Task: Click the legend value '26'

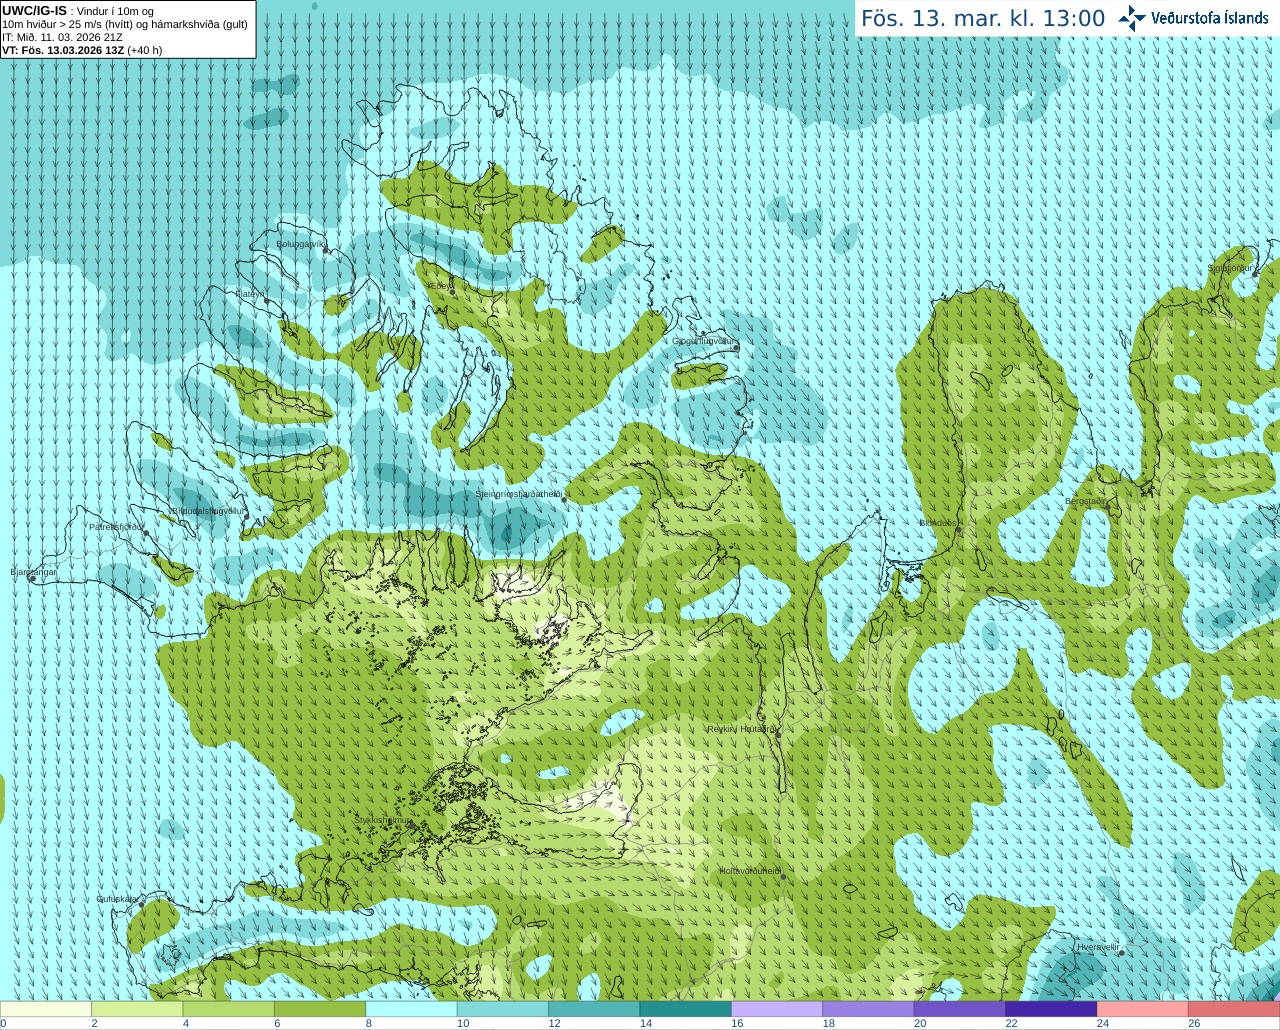Action: coord(1194,1024)
